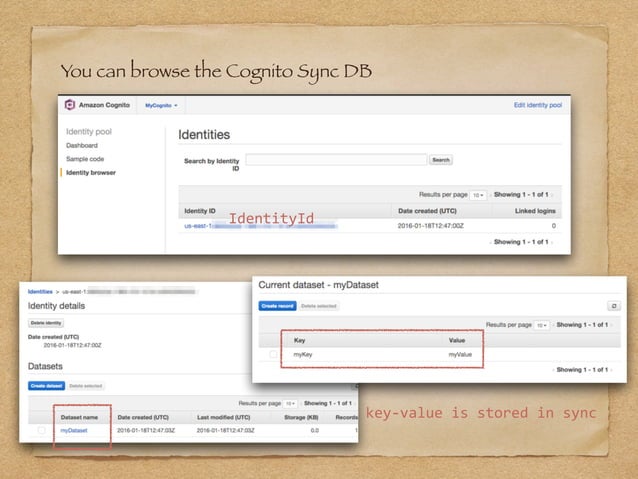Click the Create dataset button
Image resolution: width=638 pixels, height=479 pixels.
click(46, 386)
